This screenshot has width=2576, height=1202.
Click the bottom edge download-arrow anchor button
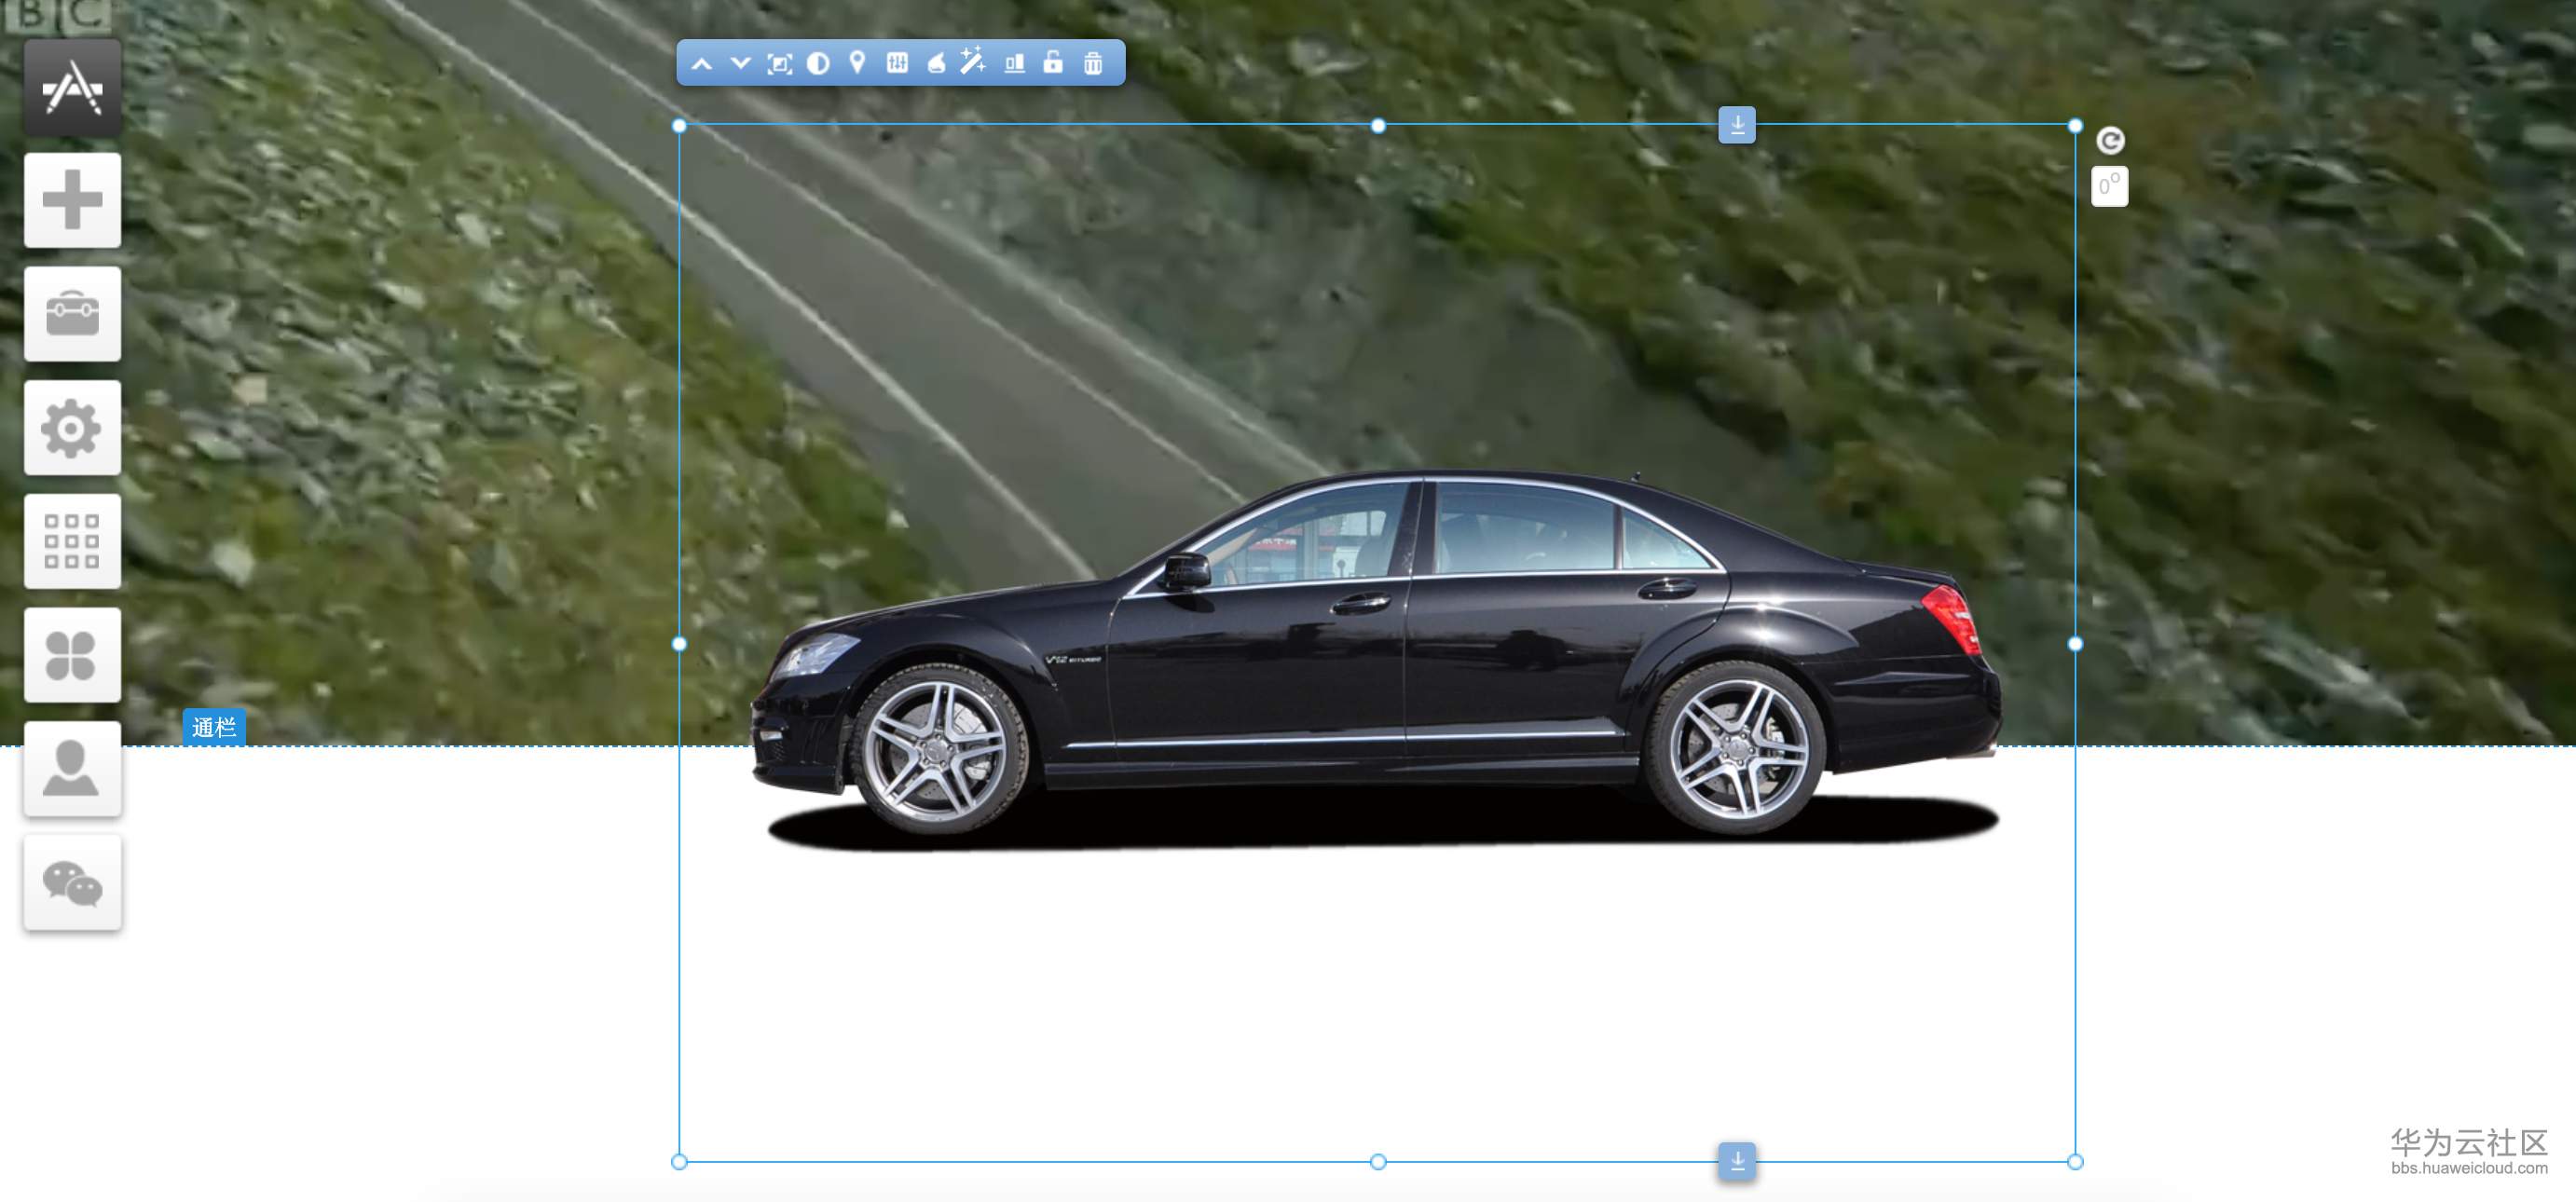pyautogui.click(x=1737, y=1161)
